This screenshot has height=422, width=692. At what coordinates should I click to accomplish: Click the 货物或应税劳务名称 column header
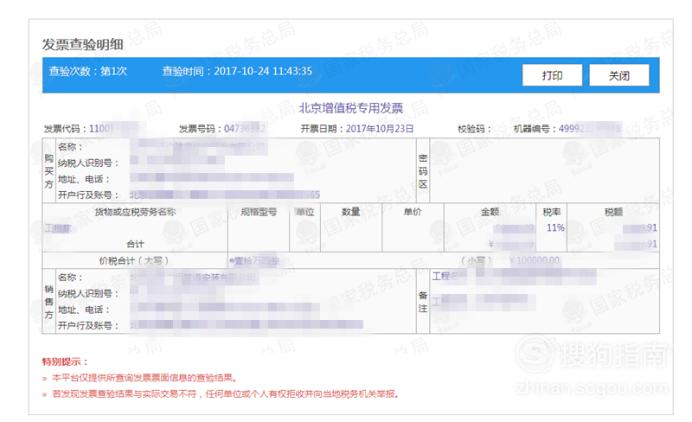tap(135, 212)
